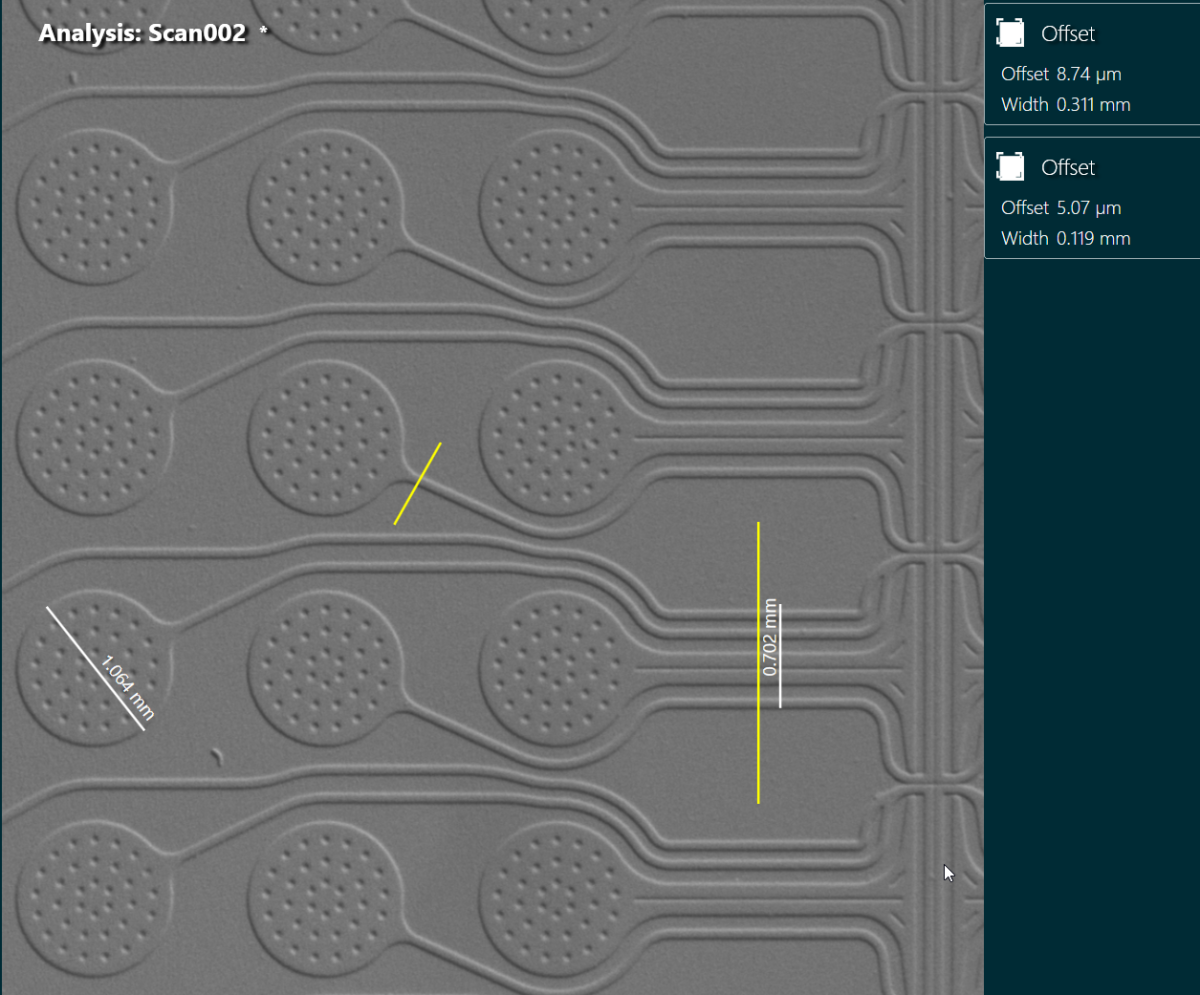The width and height of the screenshot is (1200, 995).
Task: Click the Analysis: Scan002 title
Action: point(142,33)
